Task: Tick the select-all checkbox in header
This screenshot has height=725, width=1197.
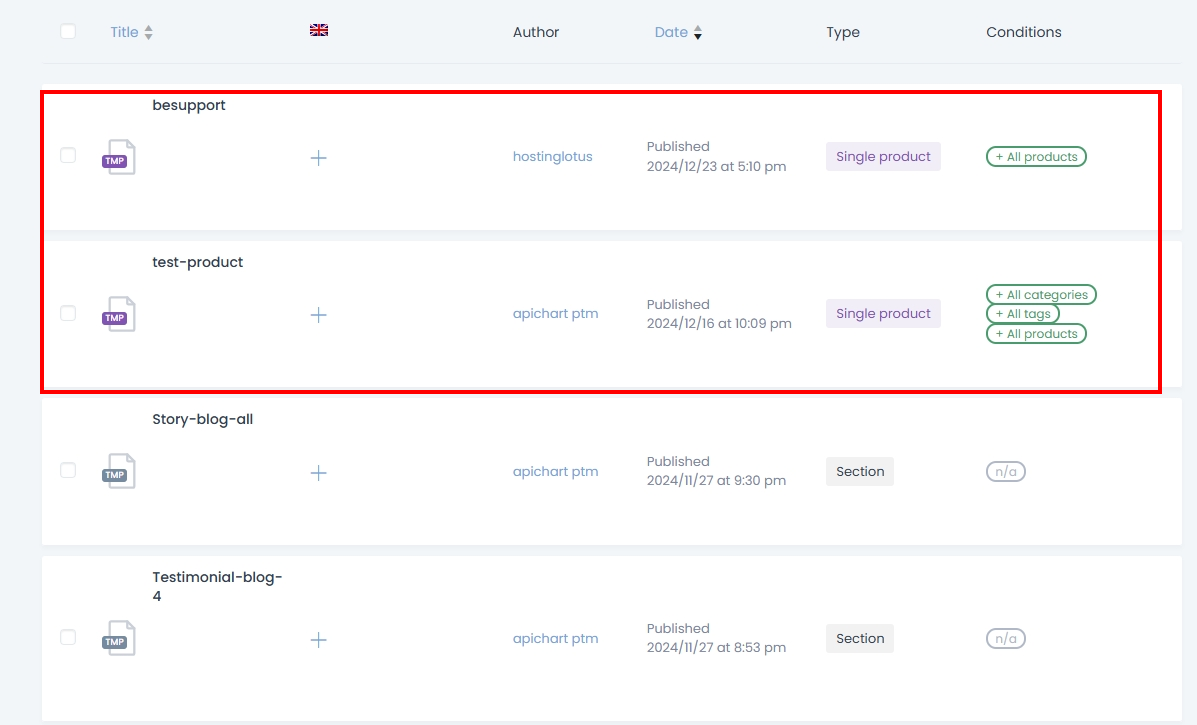Action: tap(68, 32)
